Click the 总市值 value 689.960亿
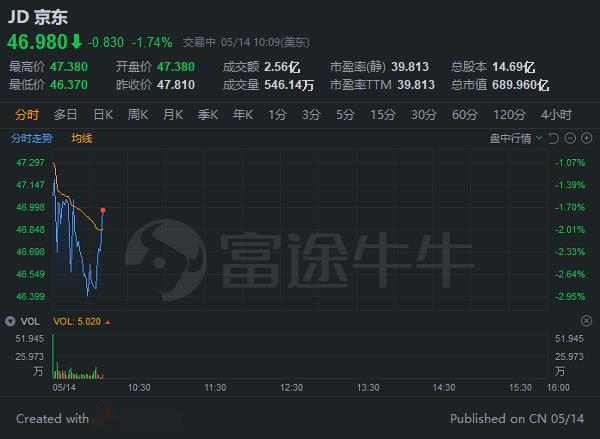Screen dimensions: 600x439 click(520, 85)
